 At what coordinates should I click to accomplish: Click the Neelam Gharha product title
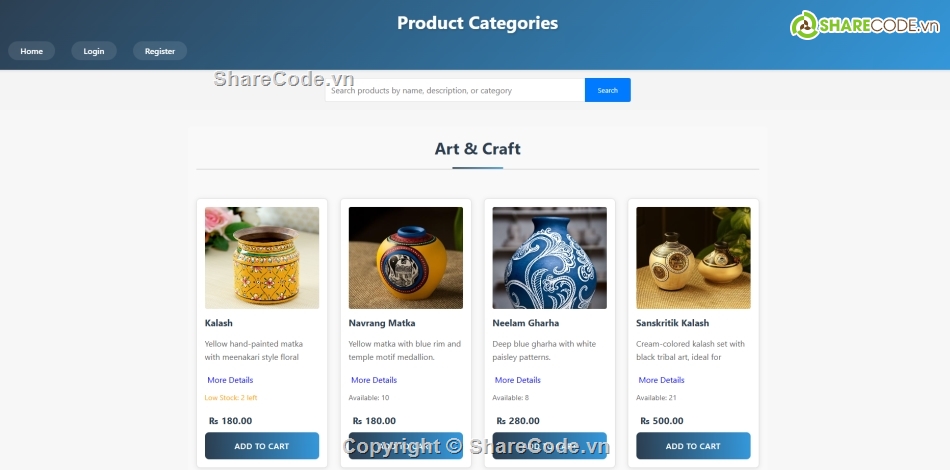tap(526, 323)
